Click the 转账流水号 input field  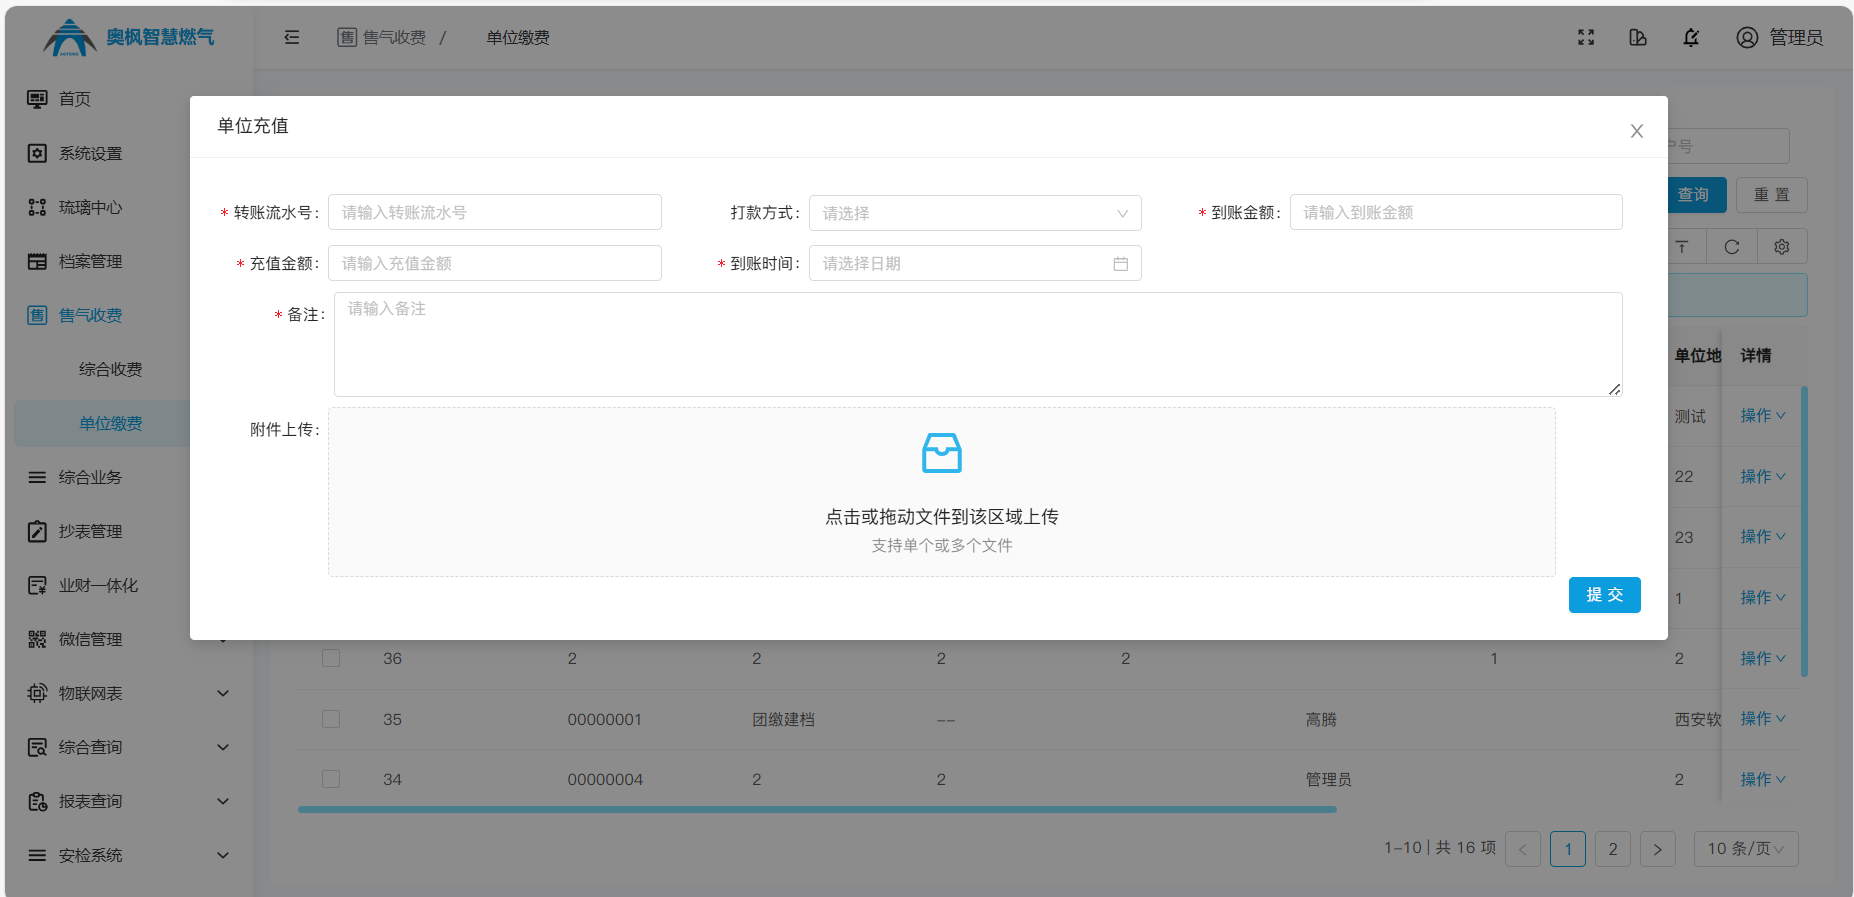(495, 212)
